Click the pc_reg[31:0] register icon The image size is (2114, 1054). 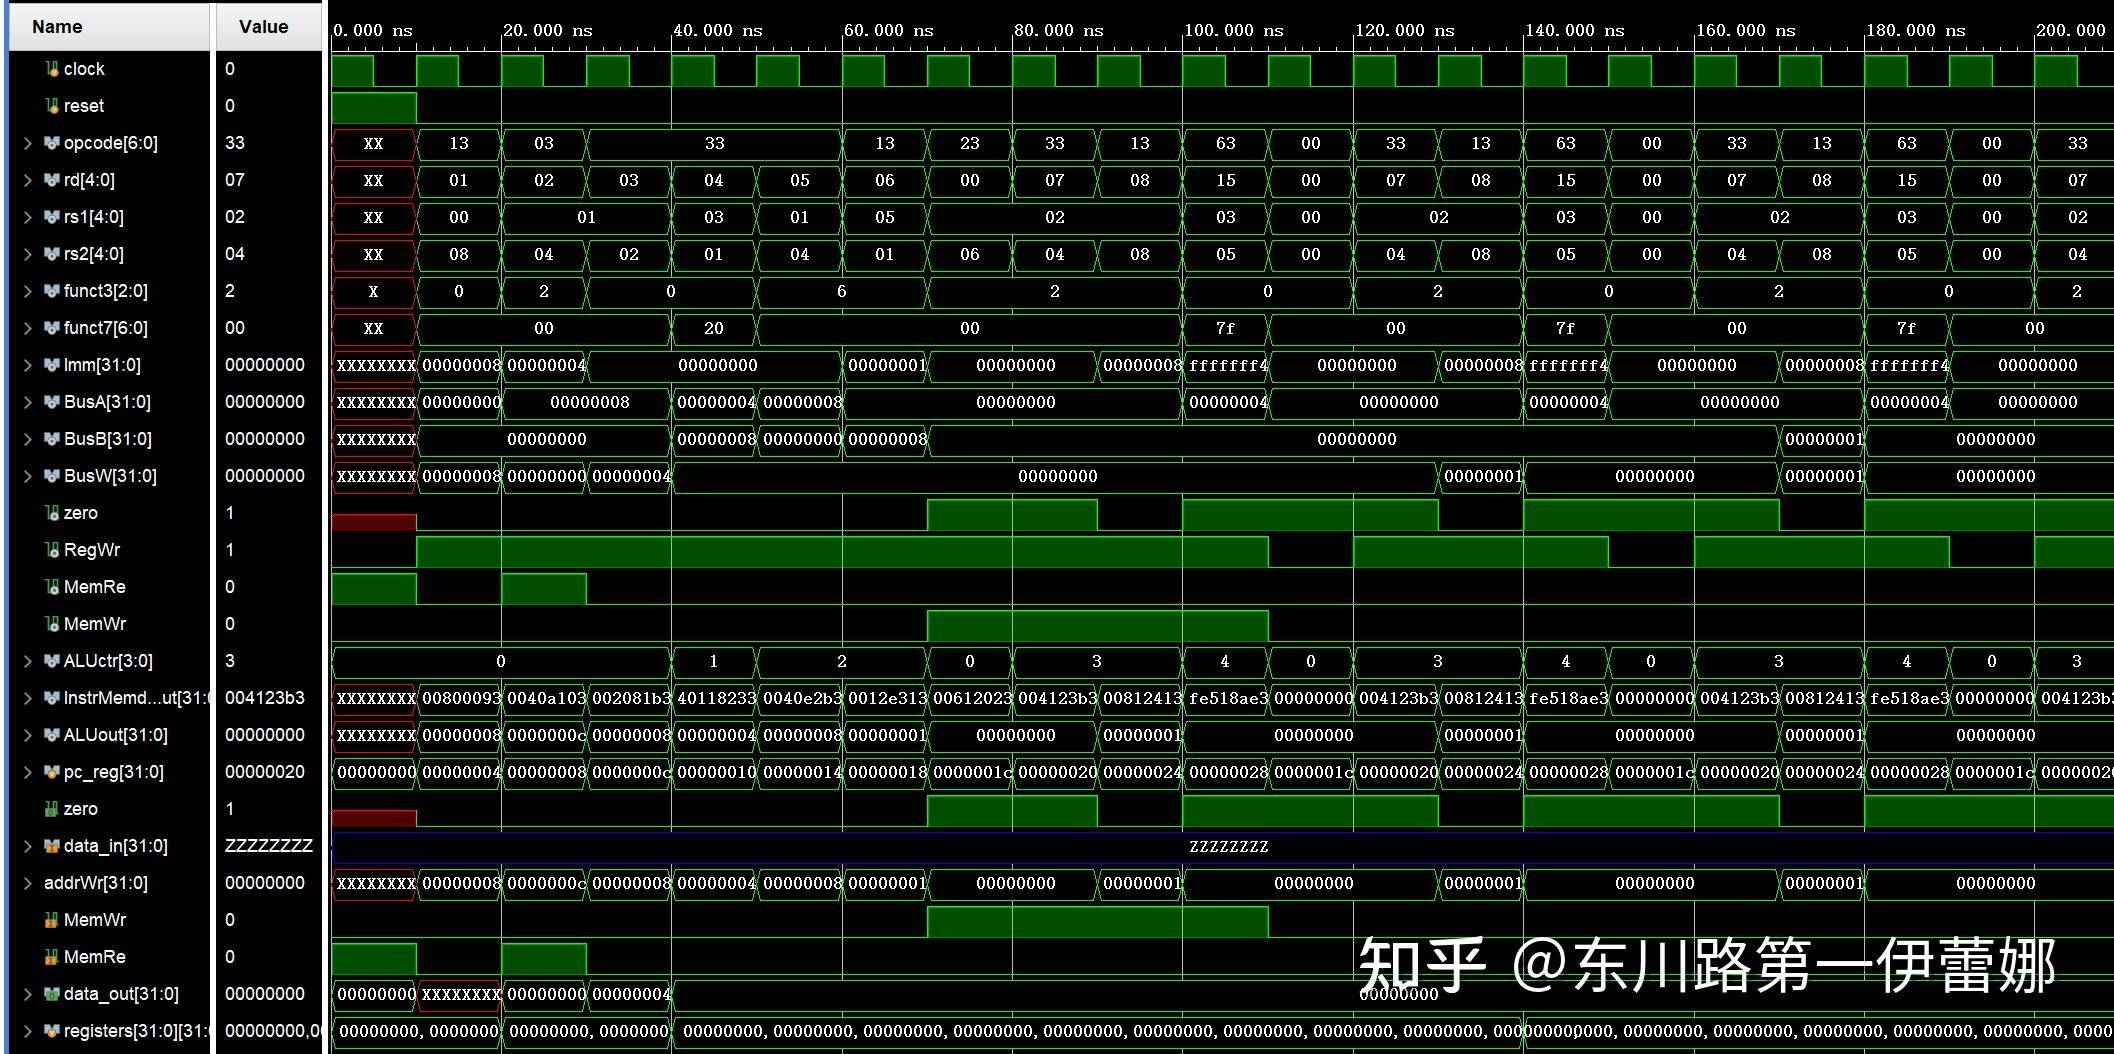(52, 772)
